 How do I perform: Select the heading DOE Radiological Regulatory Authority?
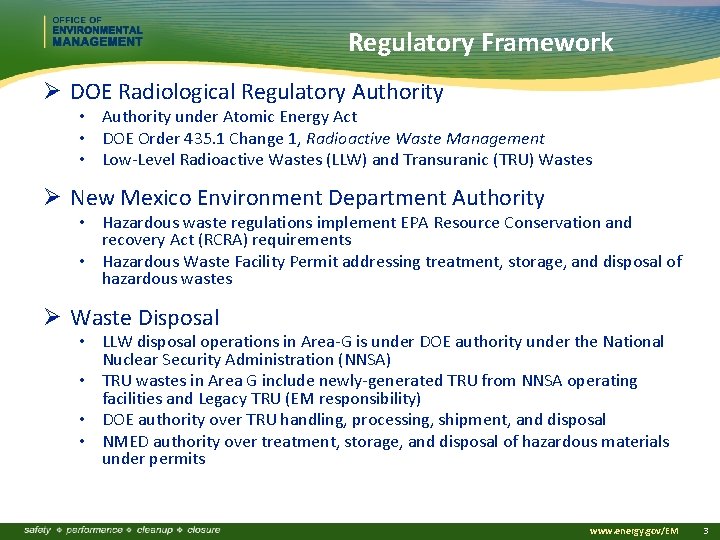tap(257, 91)
